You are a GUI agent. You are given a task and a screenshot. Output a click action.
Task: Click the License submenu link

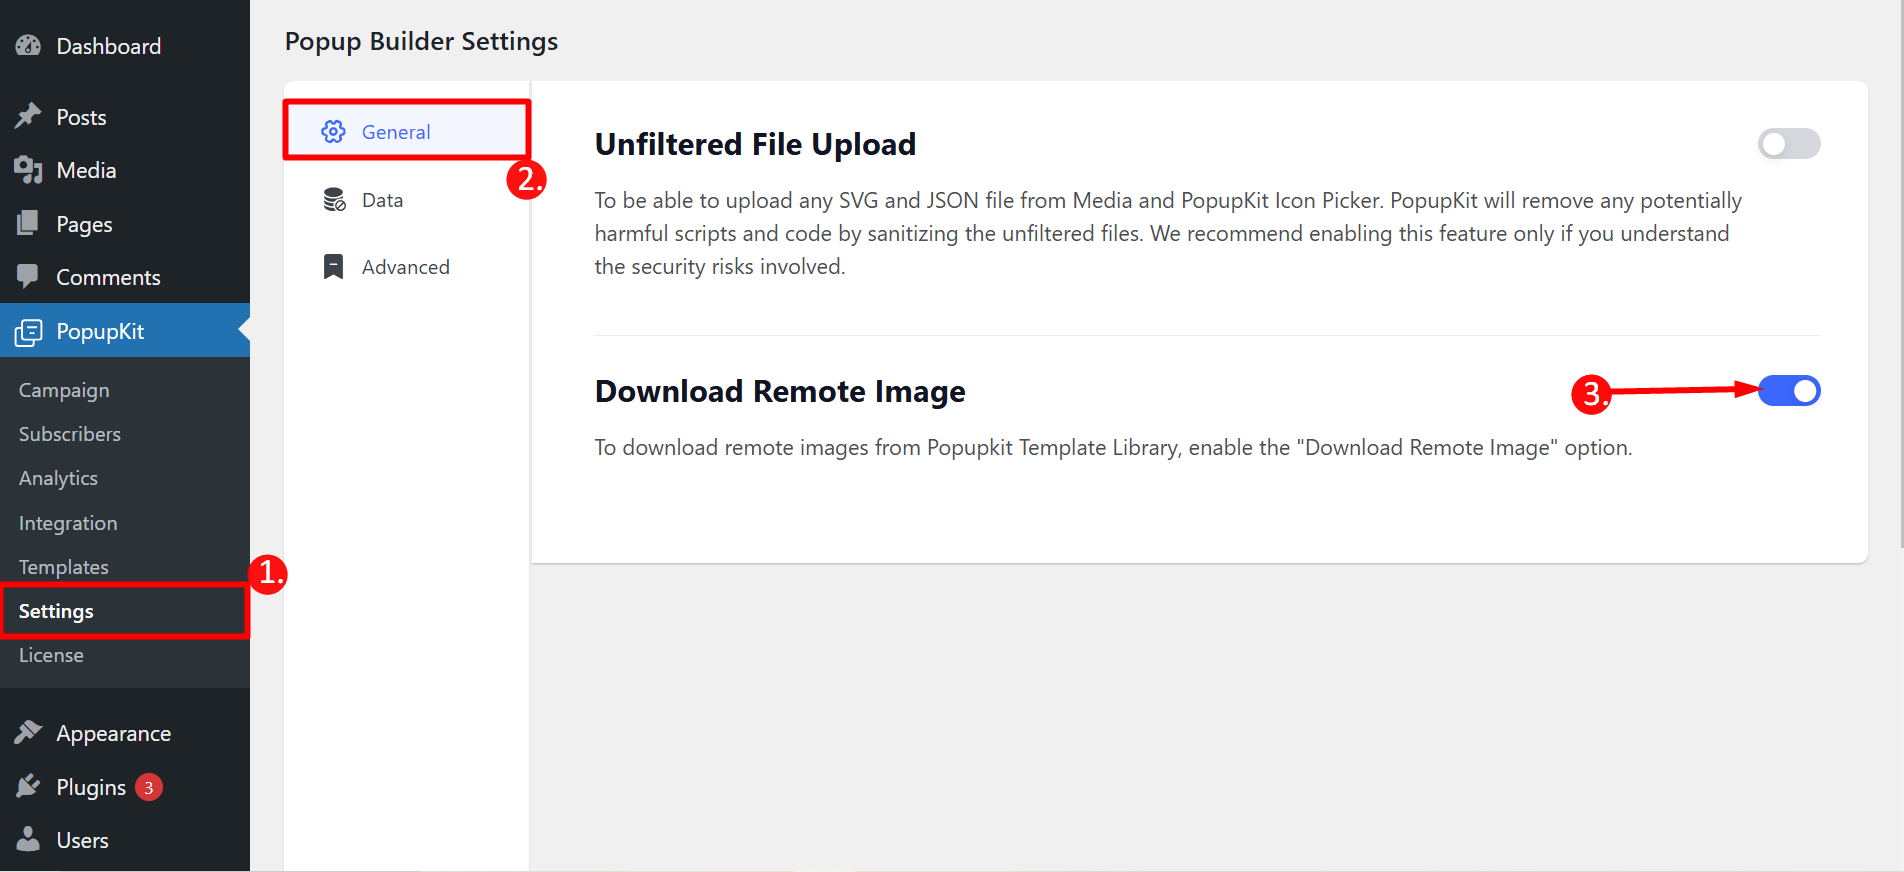pyautogui.click(x=51, y=655)
